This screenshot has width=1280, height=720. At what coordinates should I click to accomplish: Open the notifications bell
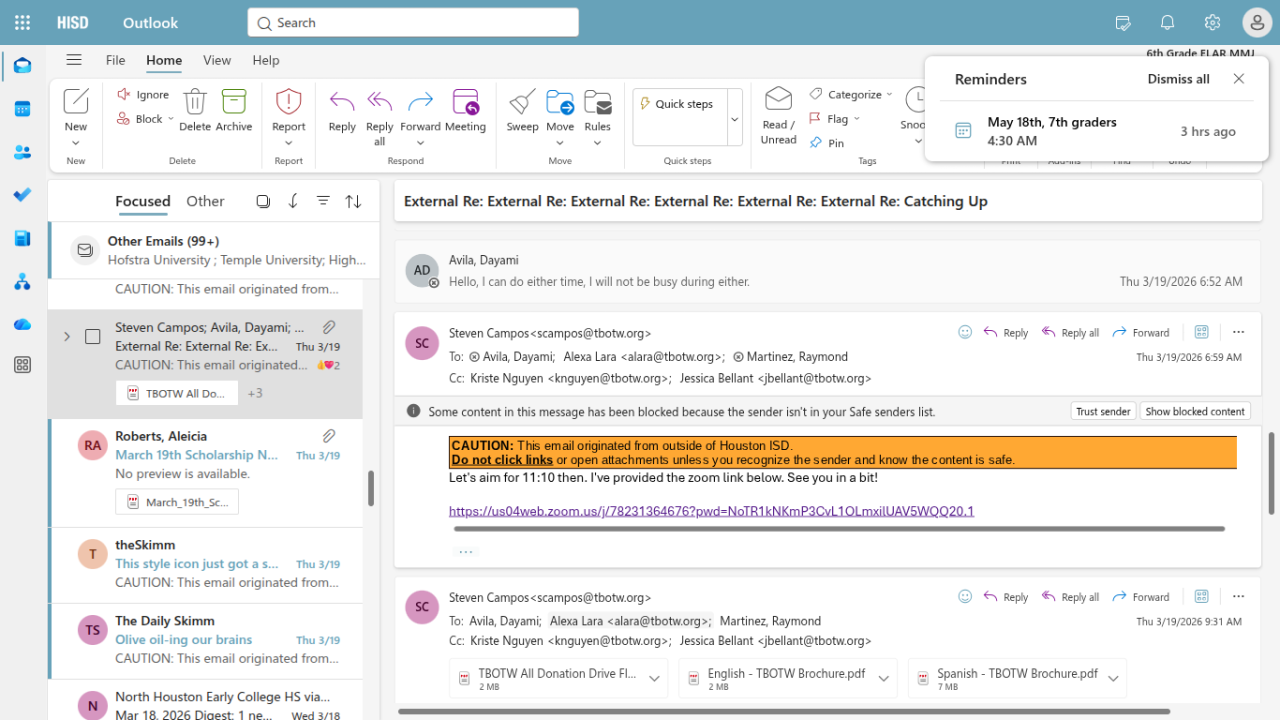tap(1167, 22)
